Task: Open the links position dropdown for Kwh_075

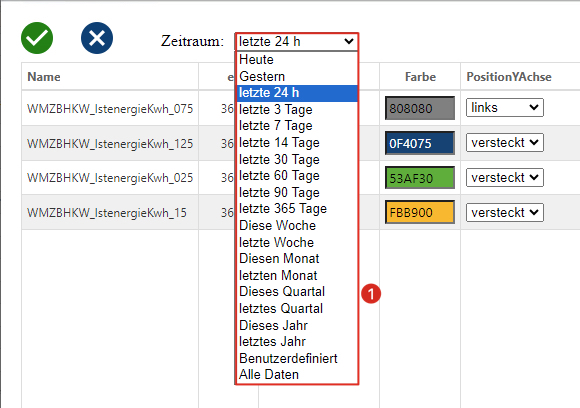Action: pos(505,108)
